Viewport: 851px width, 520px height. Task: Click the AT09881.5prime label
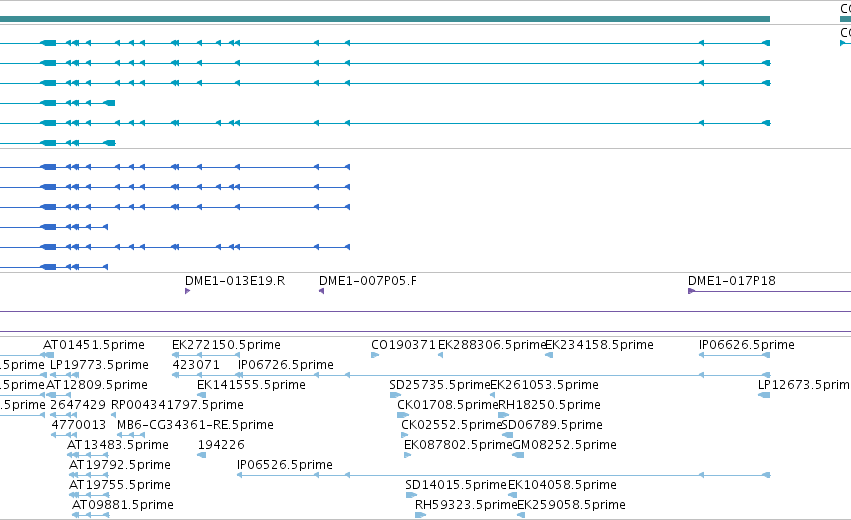(123, 505)
